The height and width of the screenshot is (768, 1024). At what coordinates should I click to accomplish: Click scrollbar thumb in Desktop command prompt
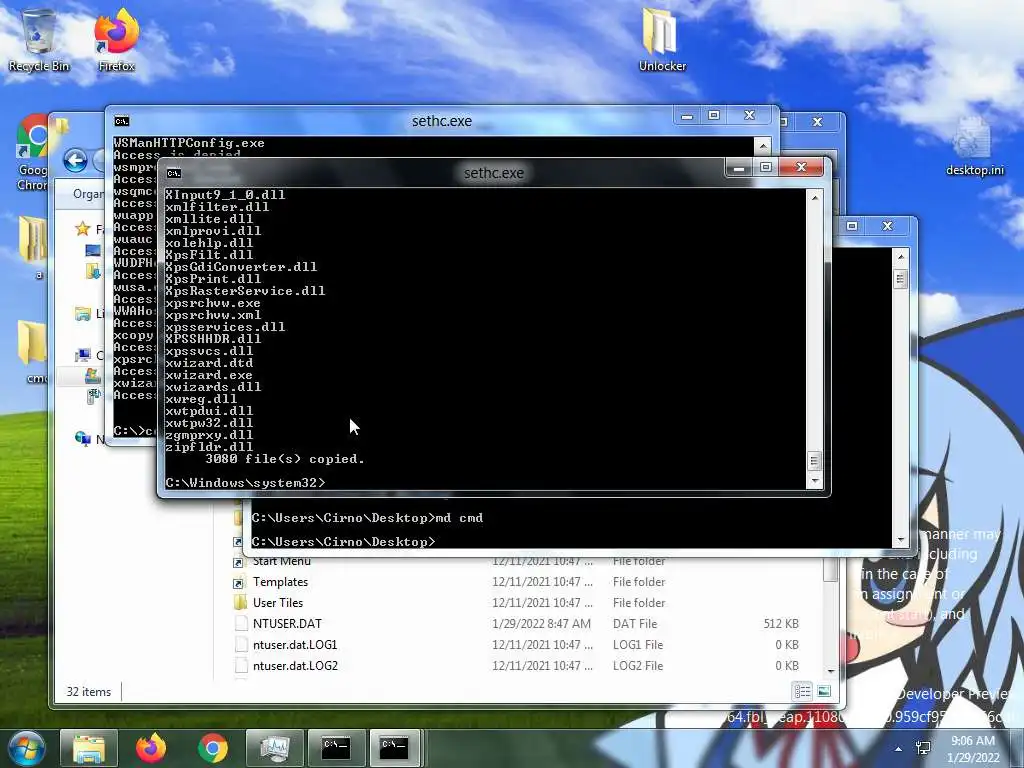click(x=901, y=279)
